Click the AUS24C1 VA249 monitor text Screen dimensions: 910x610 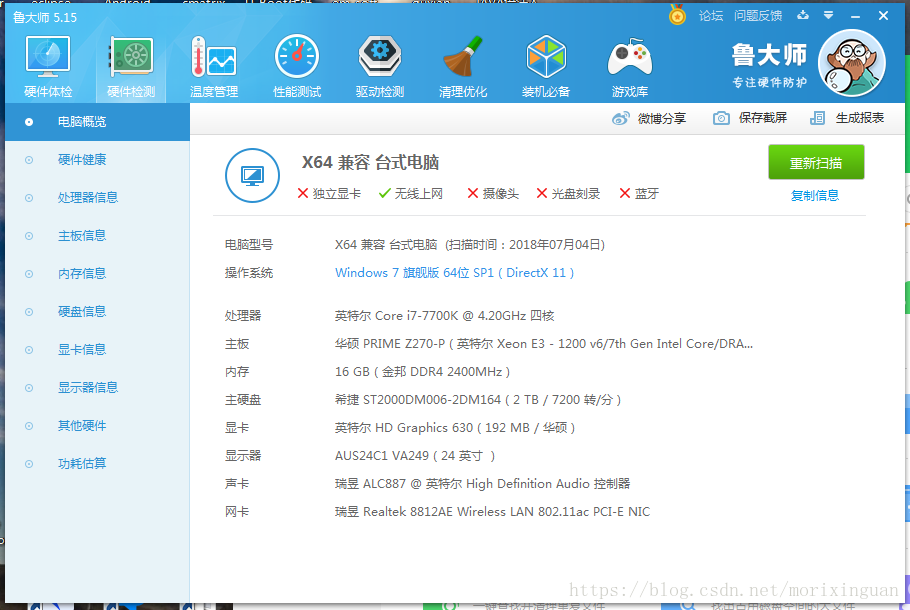pyautogui.click(x=415, y=456)
